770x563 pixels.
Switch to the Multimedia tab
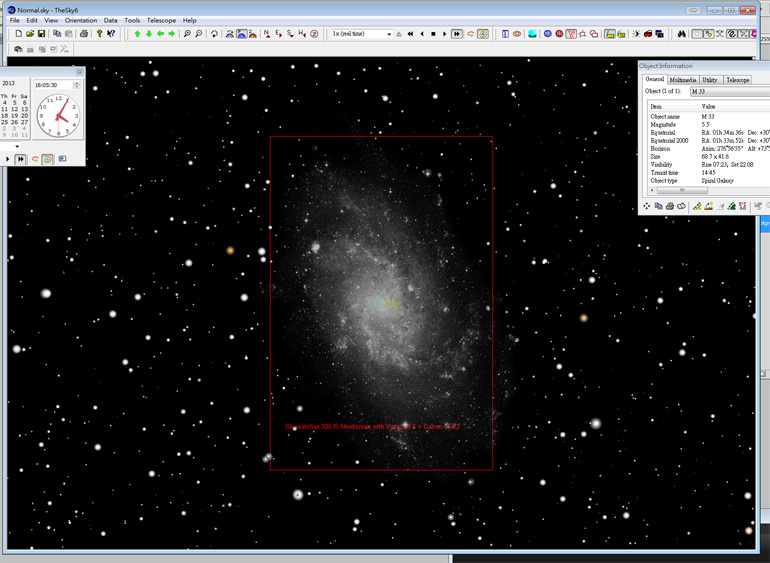pyautogui.click(x=683, y=79)
